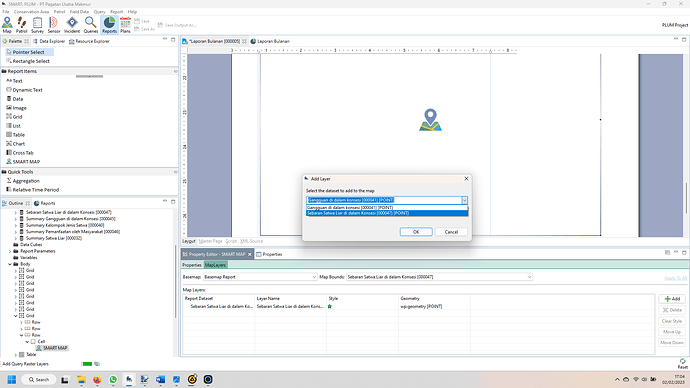Open the Patrol toolbar icon
690x388 pixels.
pos(22,25)
